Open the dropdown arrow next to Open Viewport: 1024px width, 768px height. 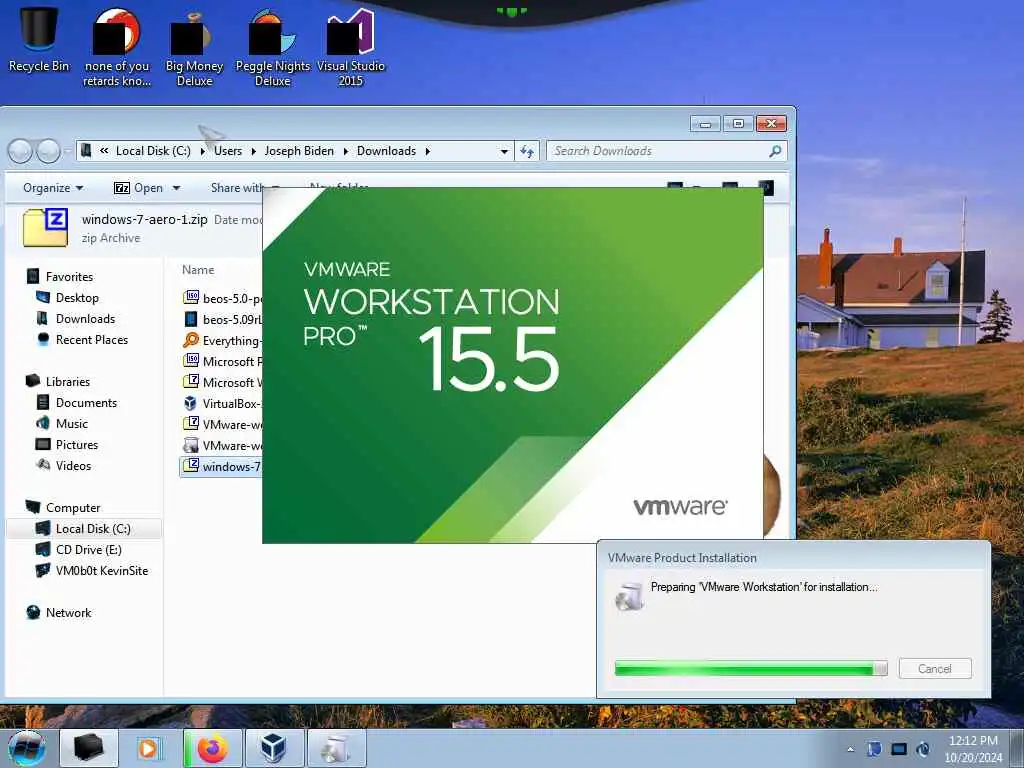[176, 188]
